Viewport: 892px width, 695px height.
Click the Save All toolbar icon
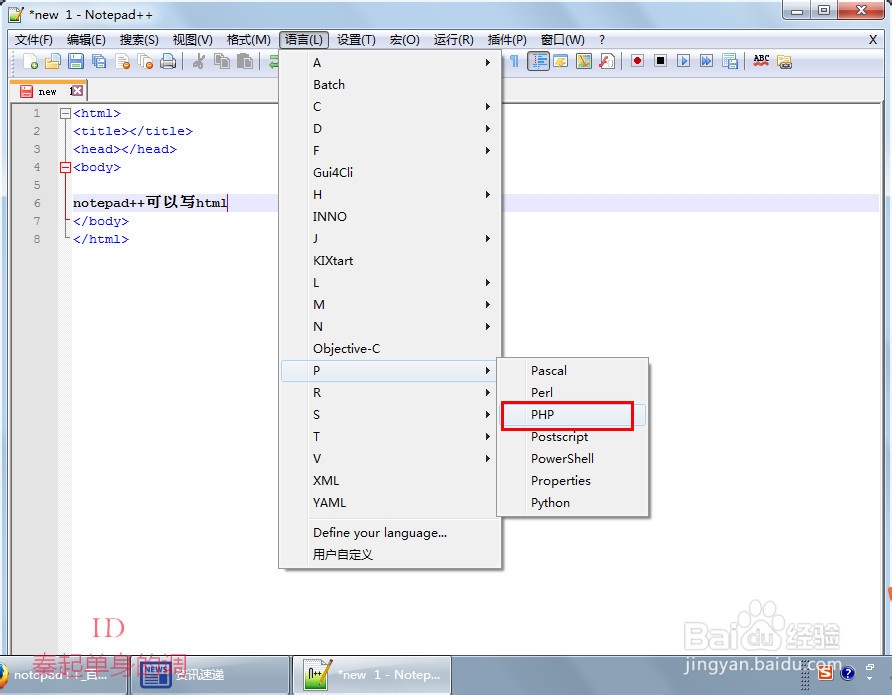click(x=99, y=61)
